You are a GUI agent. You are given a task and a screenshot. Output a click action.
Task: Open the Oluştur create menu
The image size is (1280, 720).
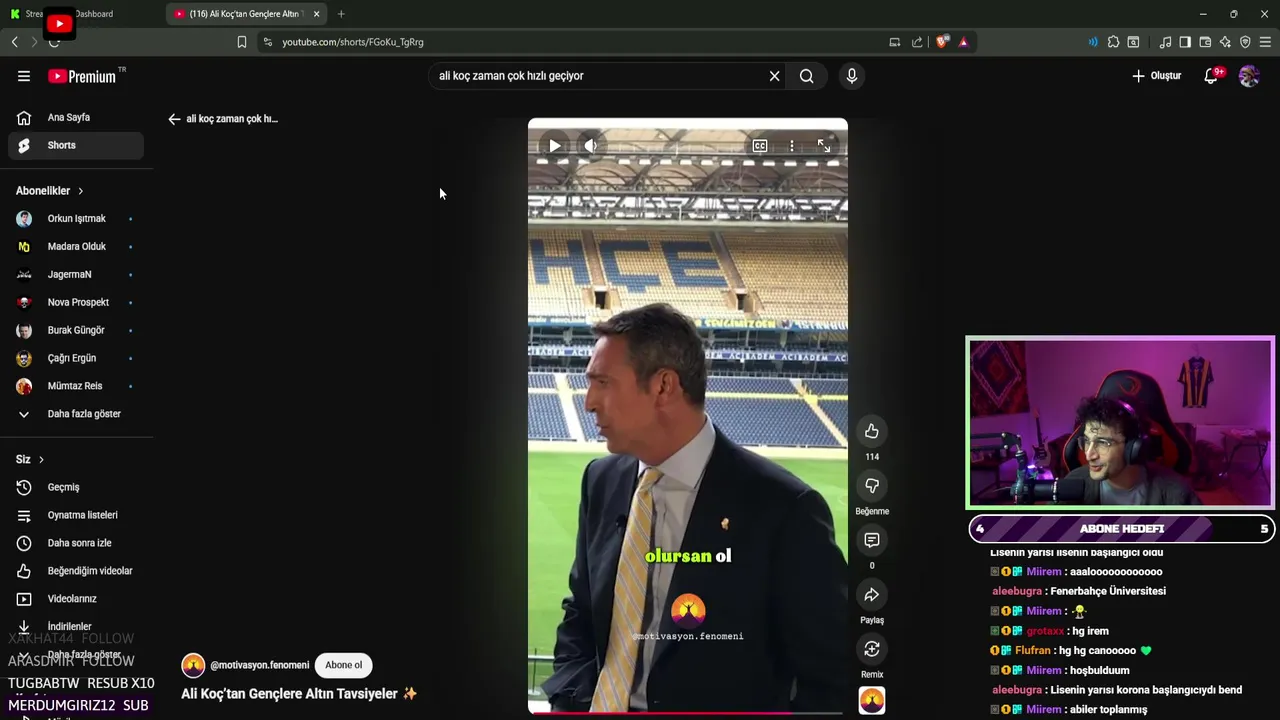pyautogui.click(x=1157, y=76)
